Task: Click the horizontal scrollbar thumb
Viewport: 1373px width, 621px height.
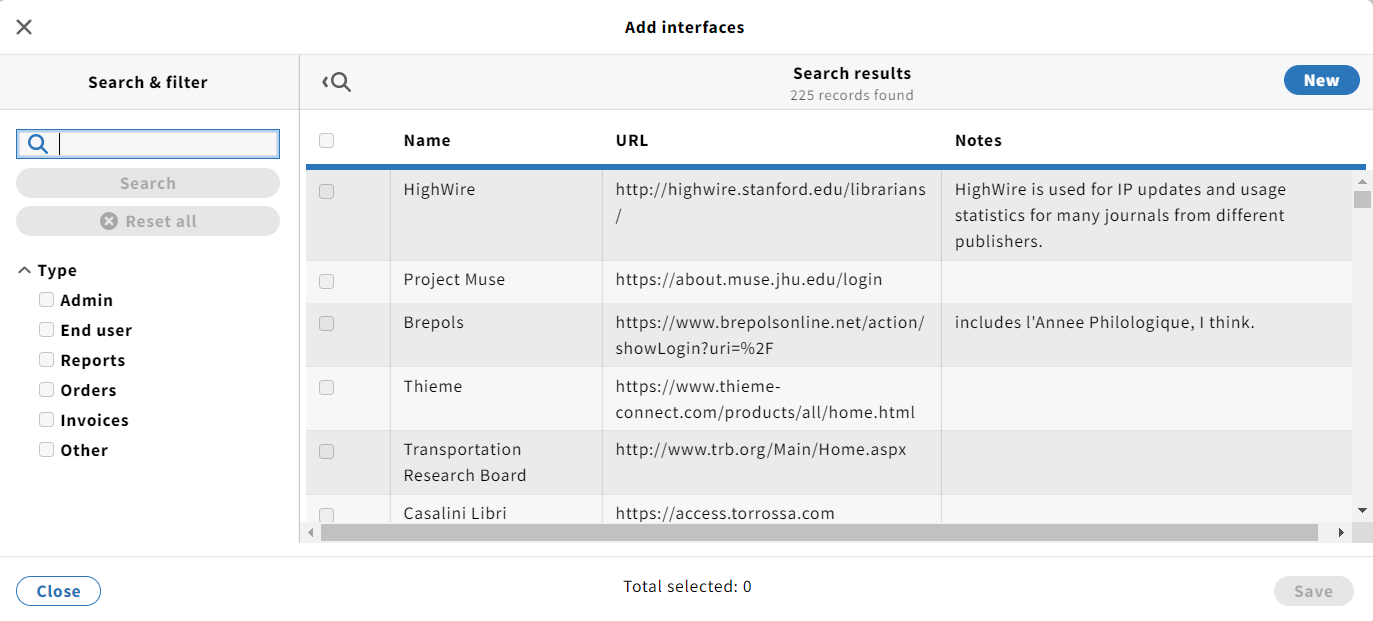Action: 819,533
